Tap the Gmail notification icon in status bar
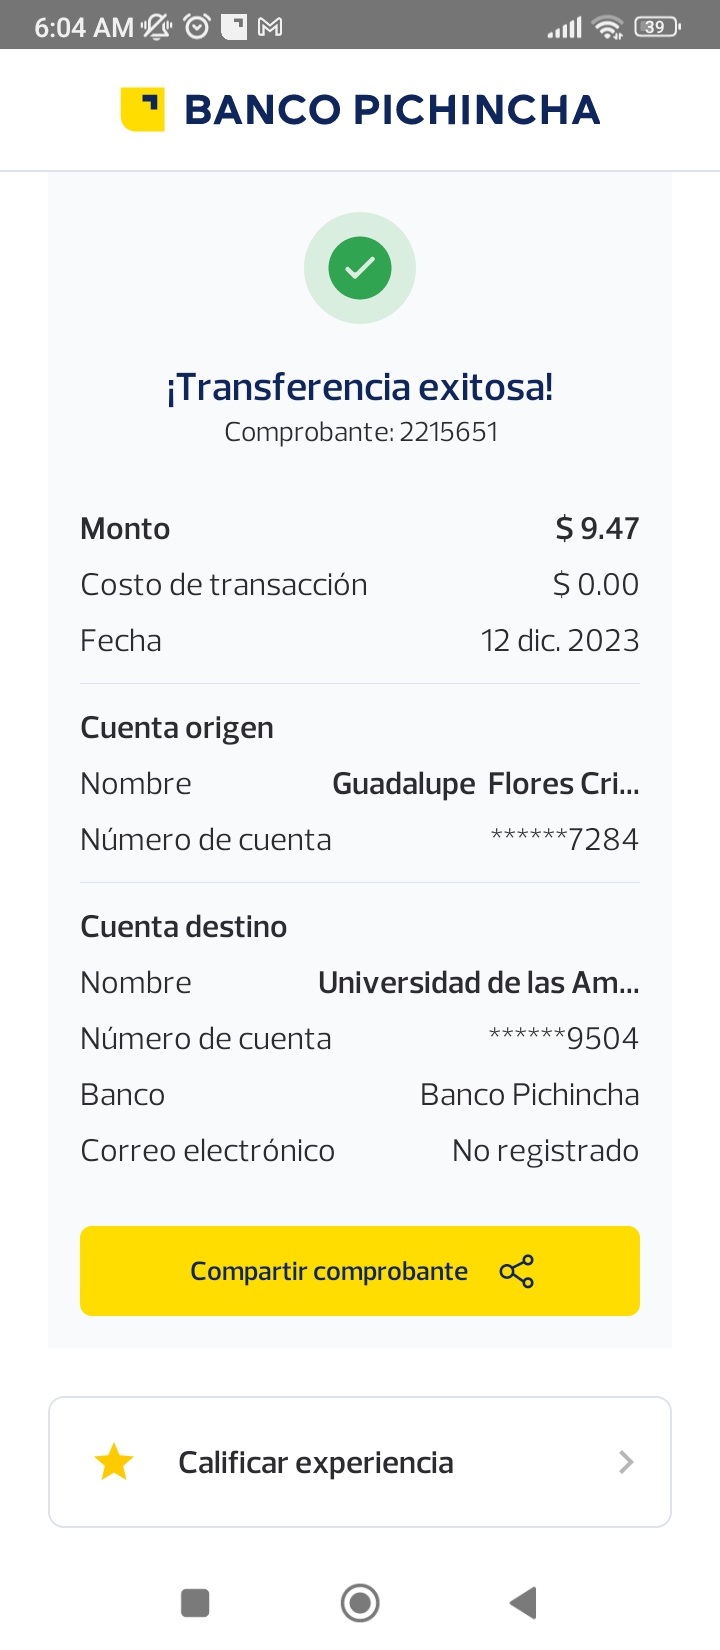 coord(270,27)
